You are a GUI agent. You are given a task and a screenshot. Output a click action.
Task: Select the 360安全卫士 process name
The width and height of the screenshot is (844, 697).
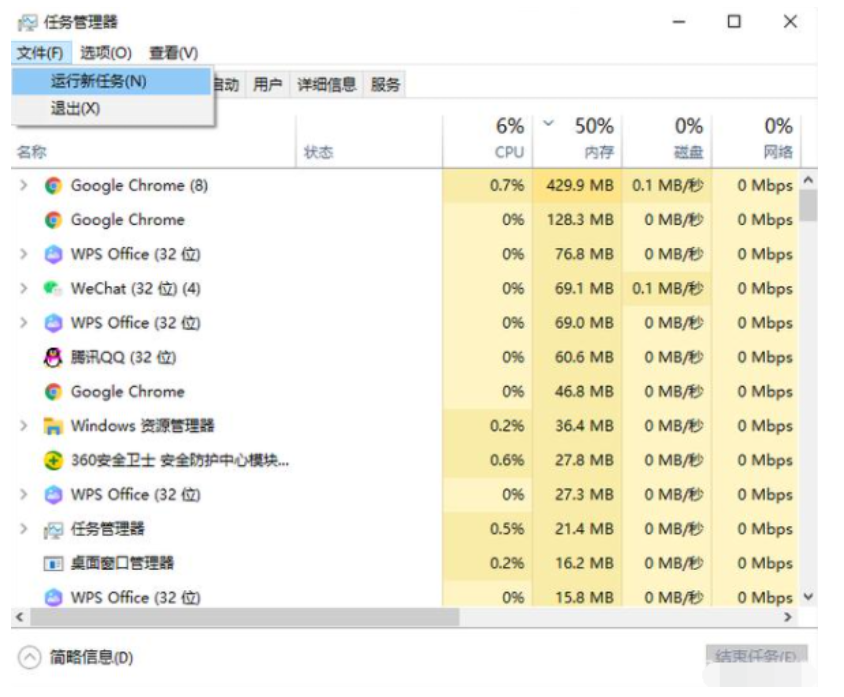click(180, 461)
